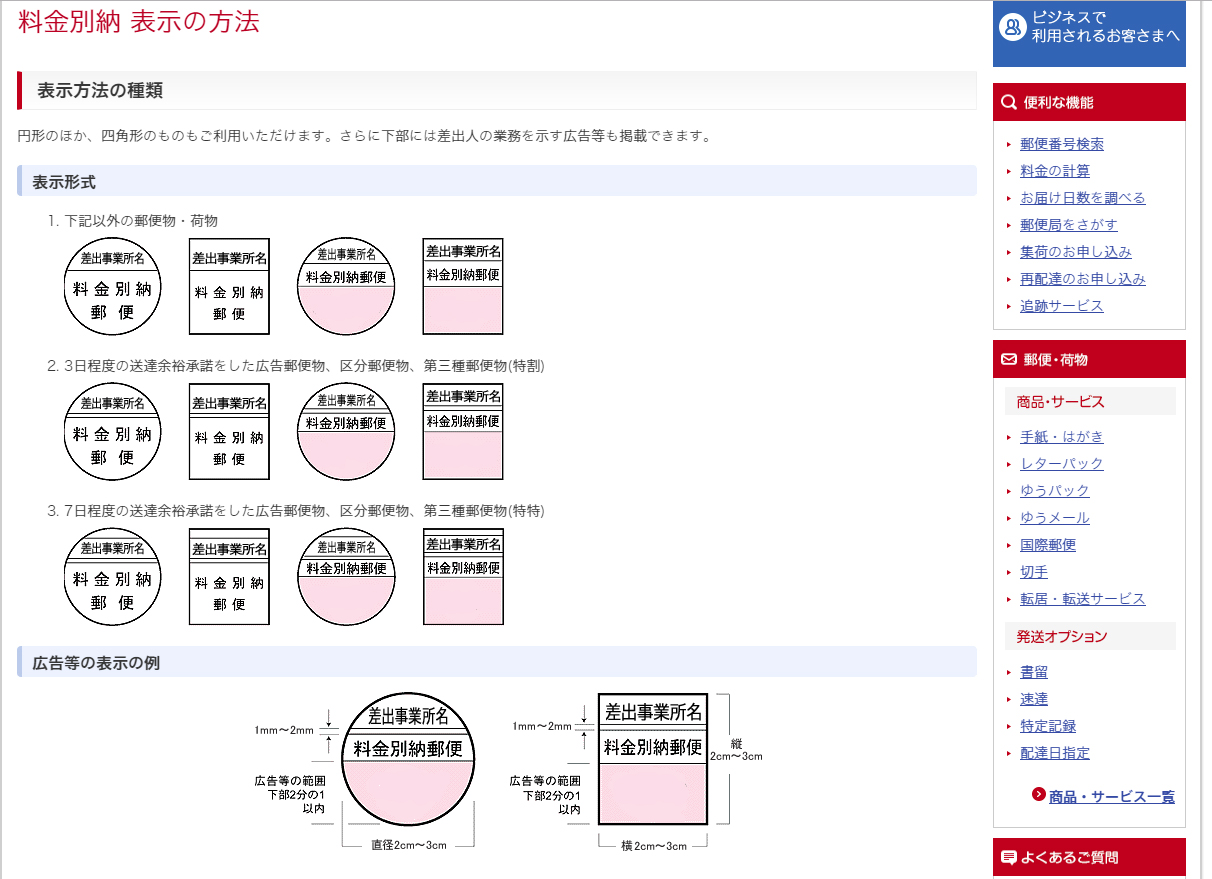Click the business customer person icon
Viewport: 1212px width, 879px height.
1013,27
